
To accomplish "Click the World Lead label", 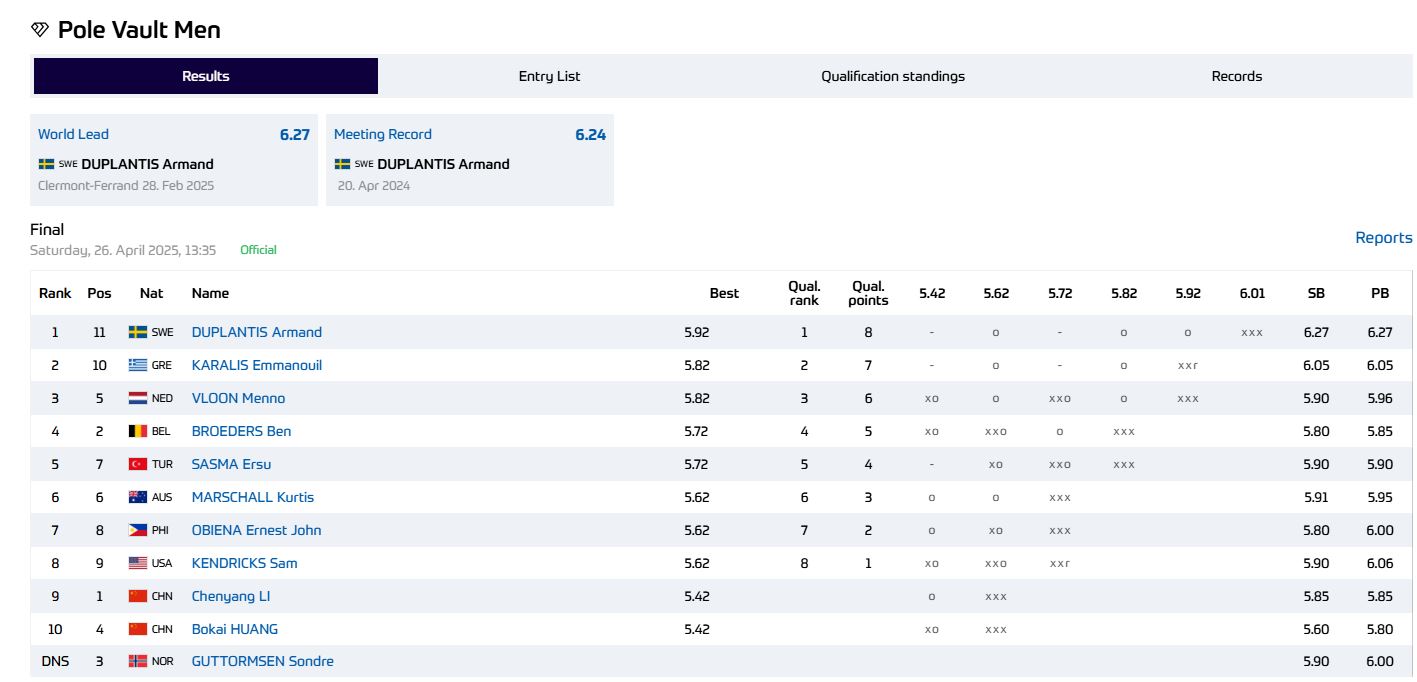I will click(73, 135).
